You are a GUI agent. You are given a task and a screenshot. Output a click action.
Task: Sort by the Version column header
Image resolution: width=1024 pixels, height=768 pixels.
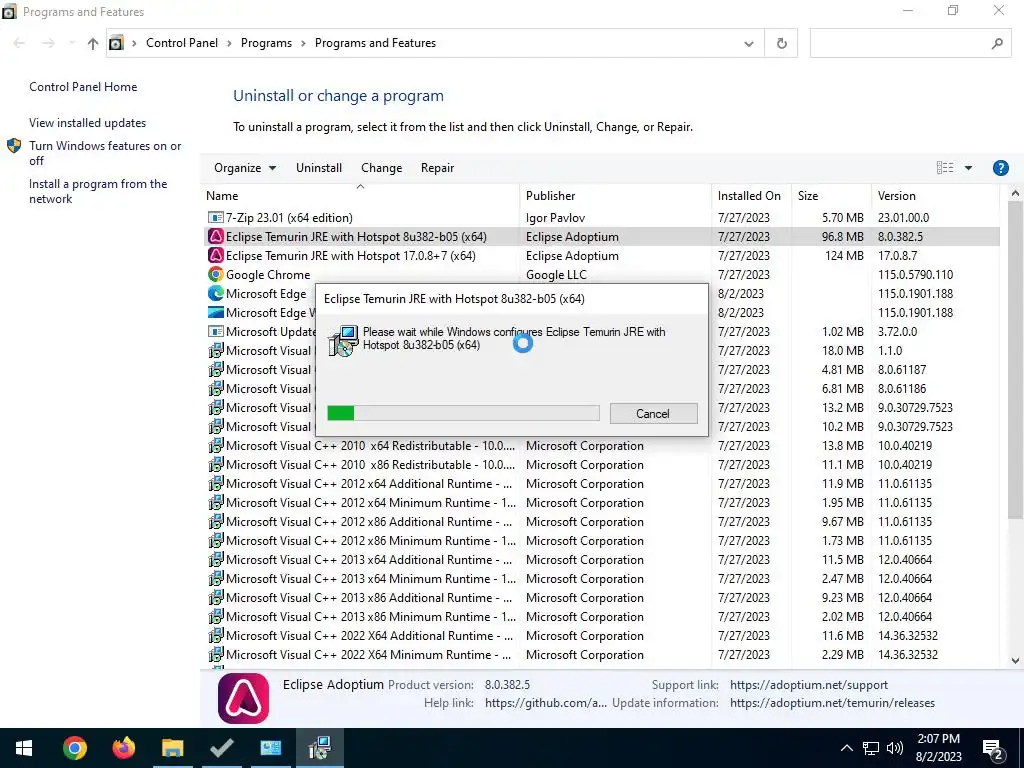click(x=936, y=195)
